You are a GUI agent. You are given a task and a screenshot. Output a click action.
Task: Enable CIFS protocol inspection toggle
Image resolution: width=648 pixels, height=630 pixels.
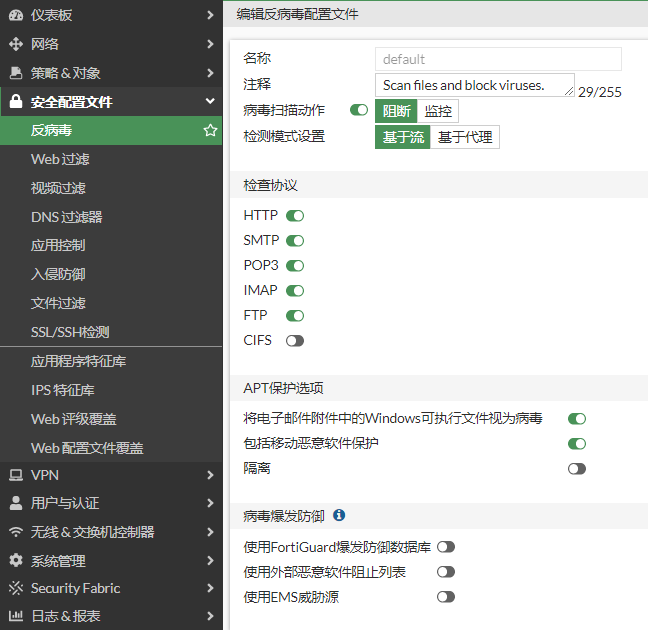pyautogui.click(x=295, y=340)
